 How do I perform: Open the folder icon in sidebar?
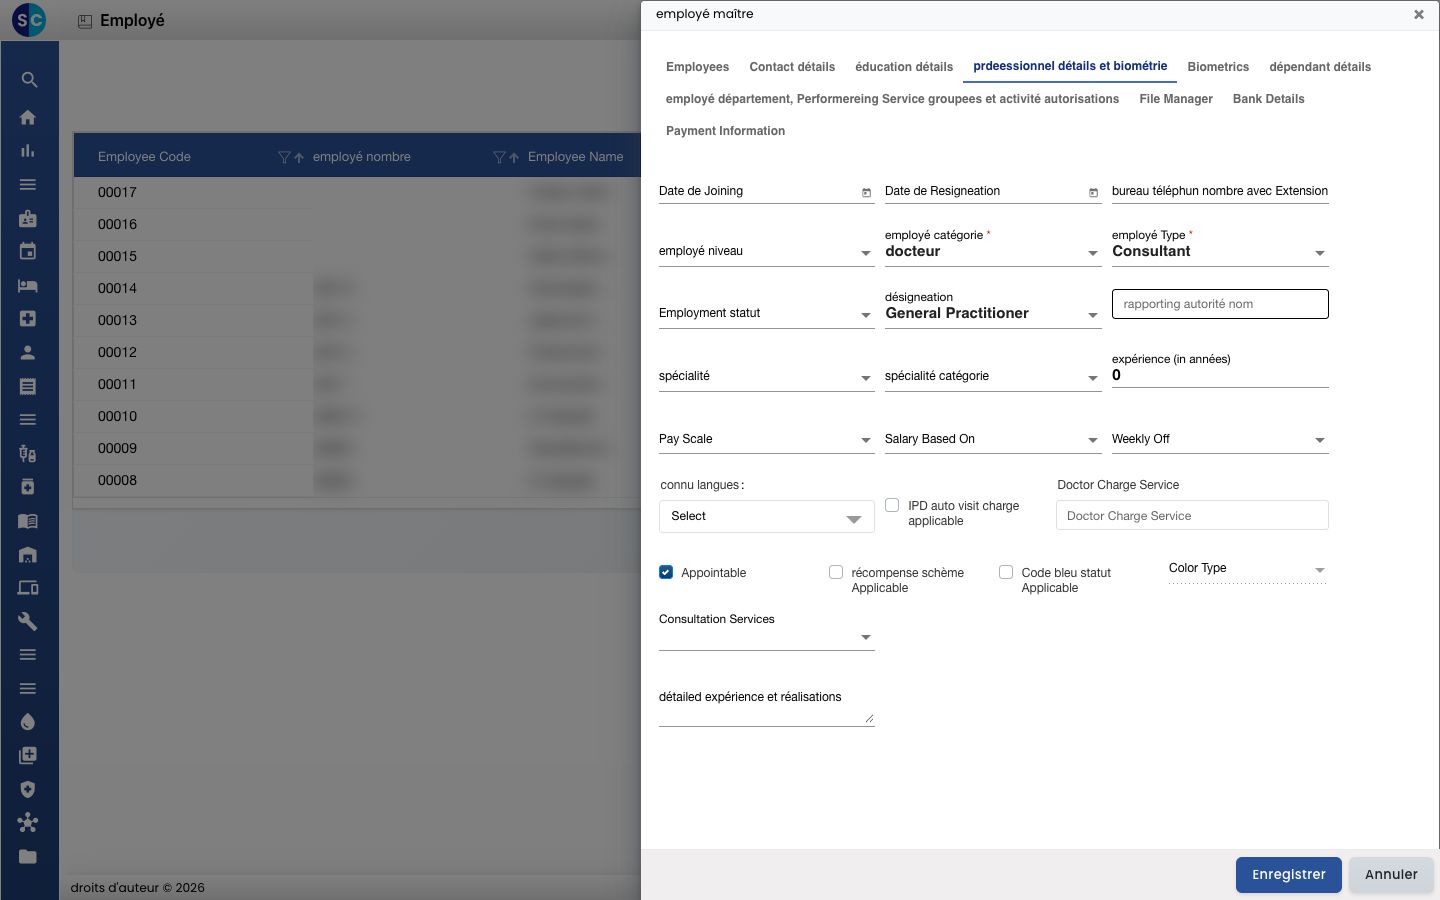(x=28, y=856)
